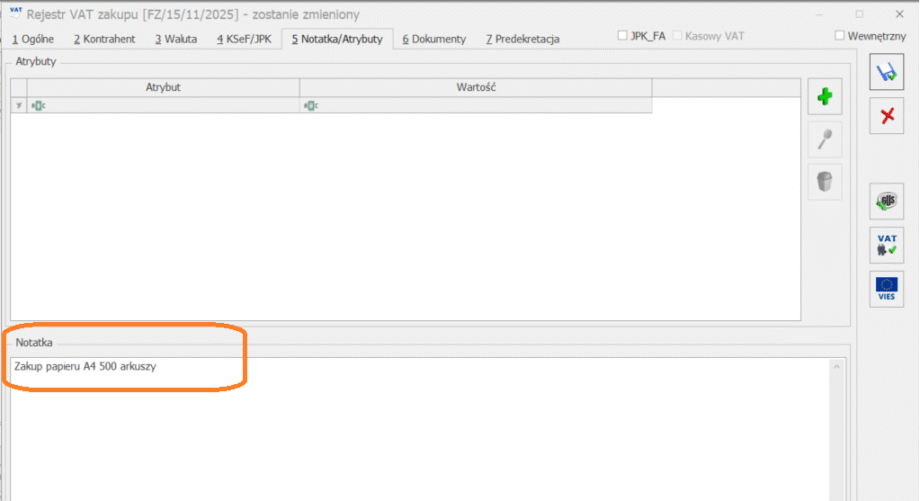Click the note scrollbar up arrow

pyautogui.click(x=837, y=367)
